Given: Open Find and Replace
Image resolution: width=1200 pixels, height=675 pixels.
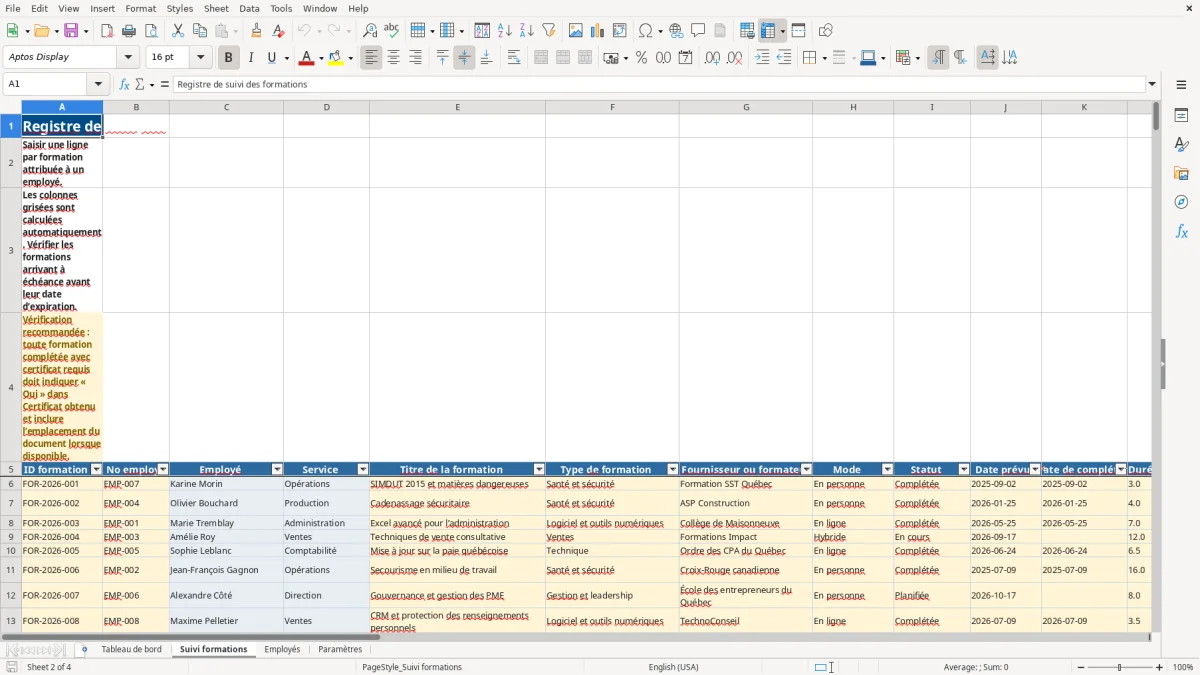Looking at the screenshot, I should point(370,31).
